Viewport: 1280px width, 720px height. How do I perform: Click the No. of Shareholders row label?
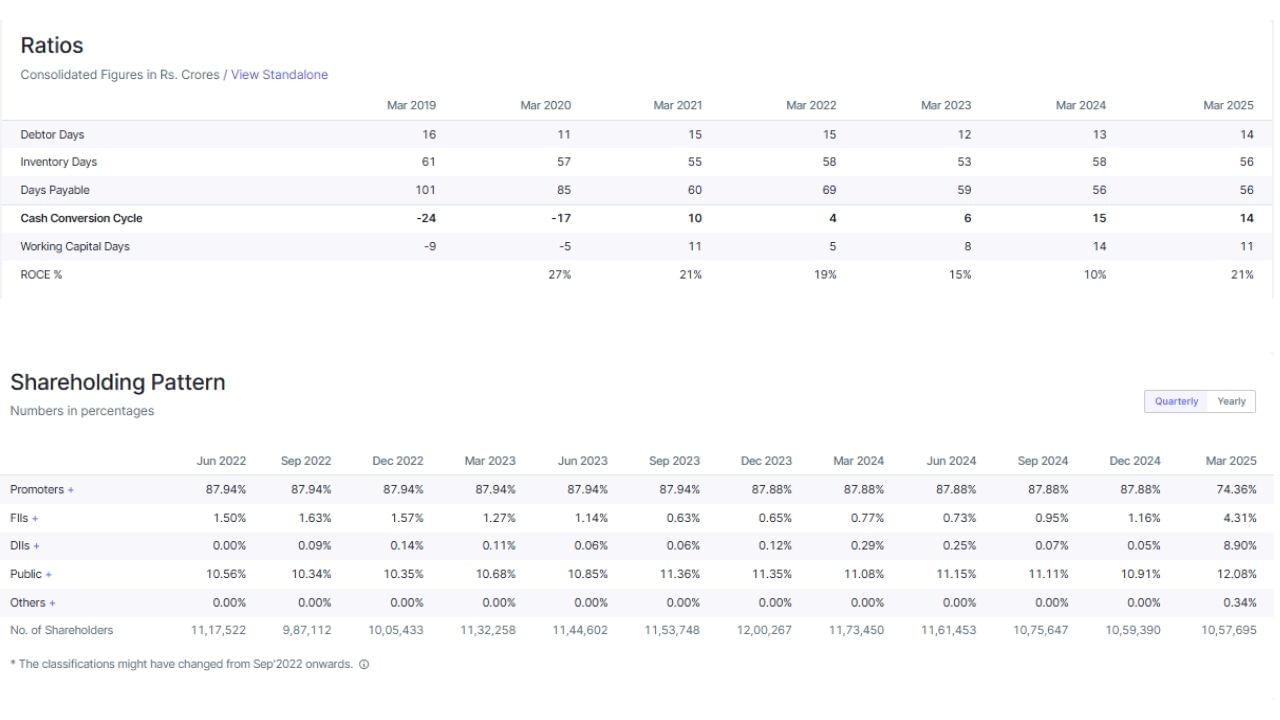tap(61, 630)
